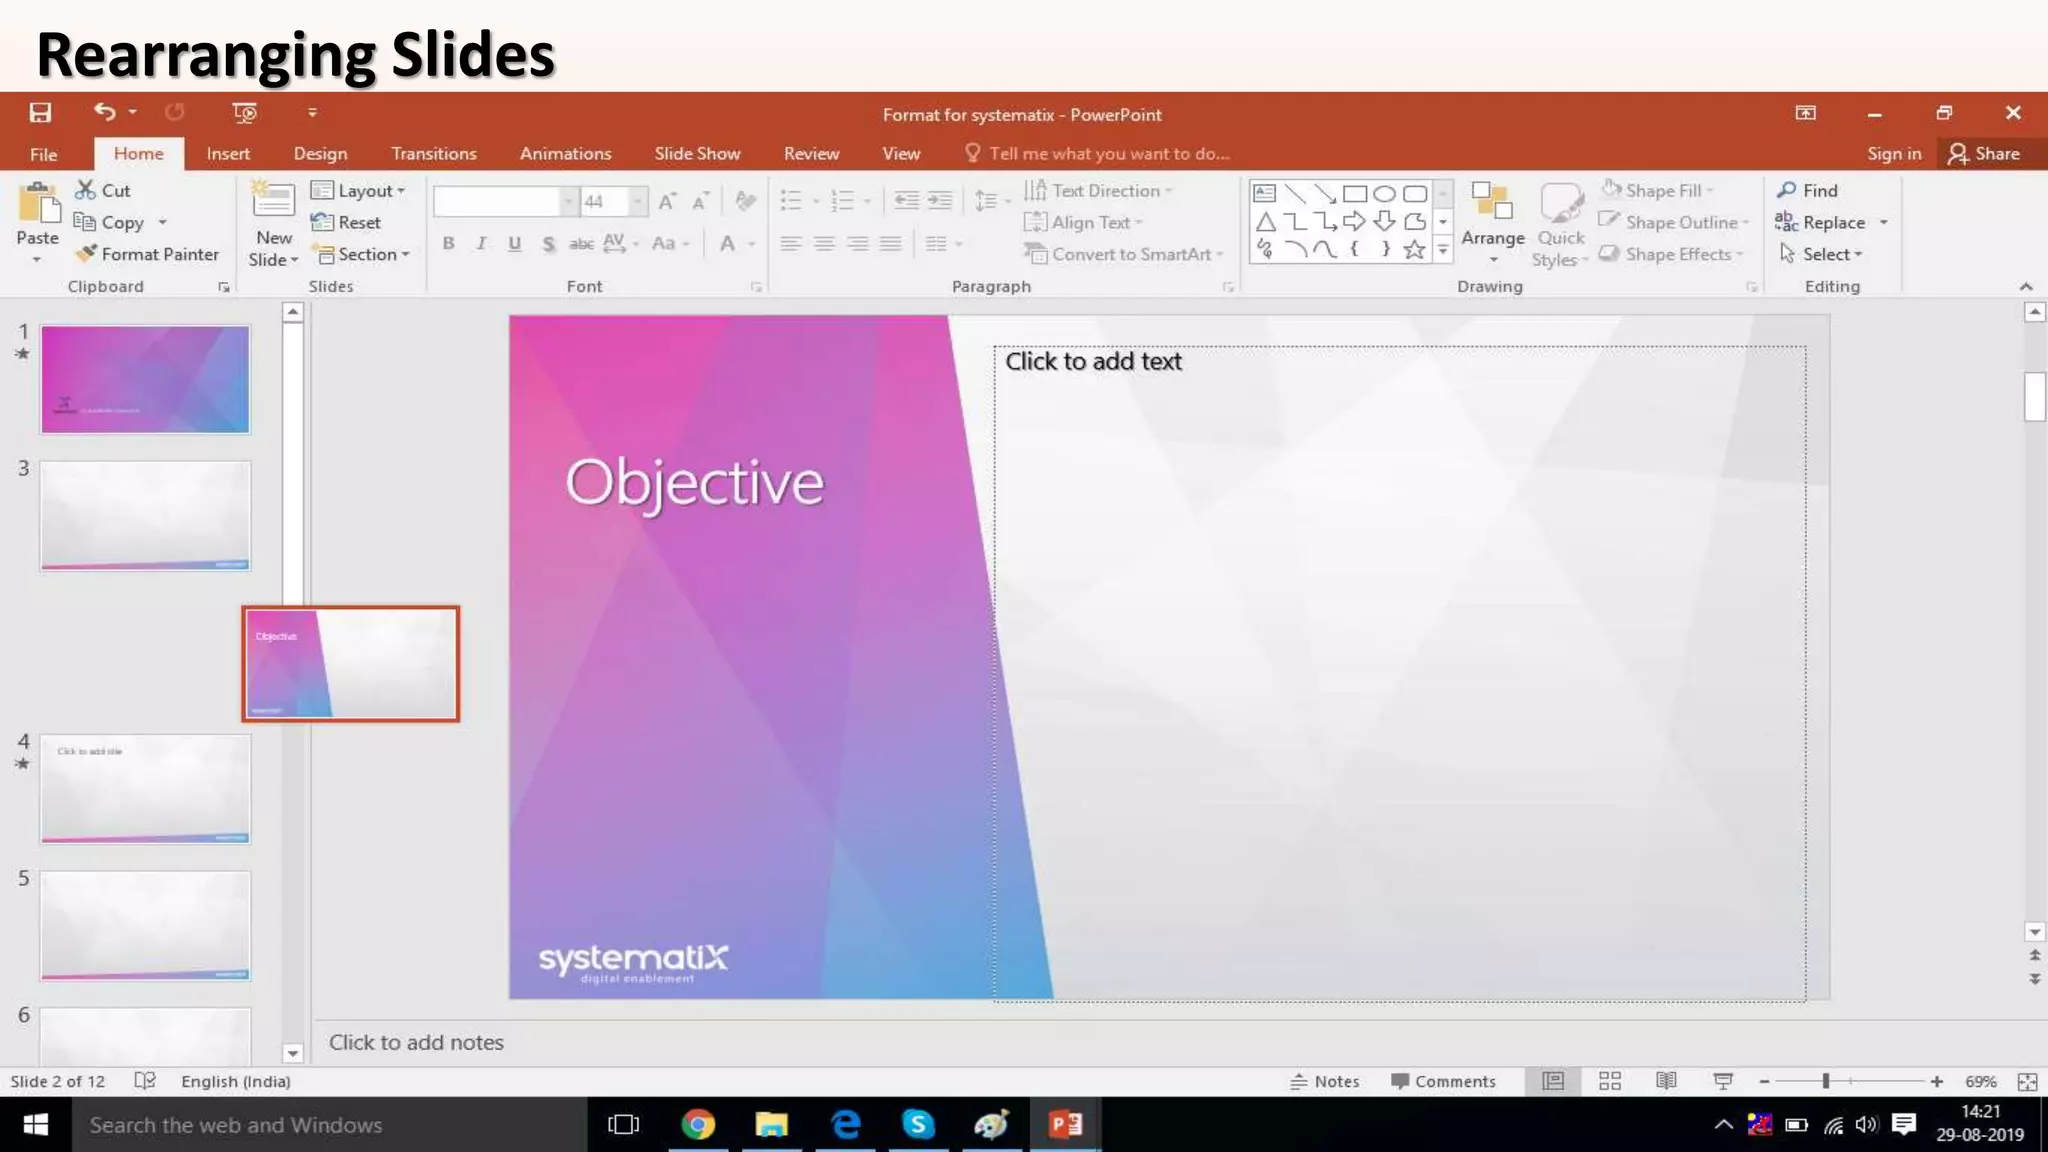The image size is (2048, 1152).
Task: Click fit slide to window icon
Action: point(2027,1081)
